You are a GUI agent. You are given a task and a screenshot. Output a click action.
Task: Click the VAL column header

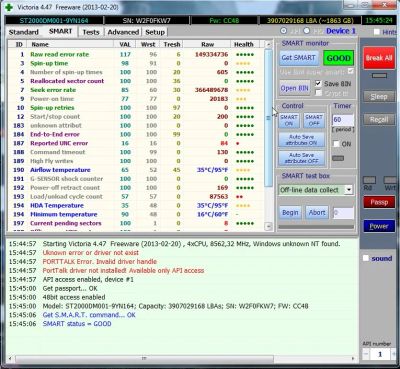click(x=125, y=44)
